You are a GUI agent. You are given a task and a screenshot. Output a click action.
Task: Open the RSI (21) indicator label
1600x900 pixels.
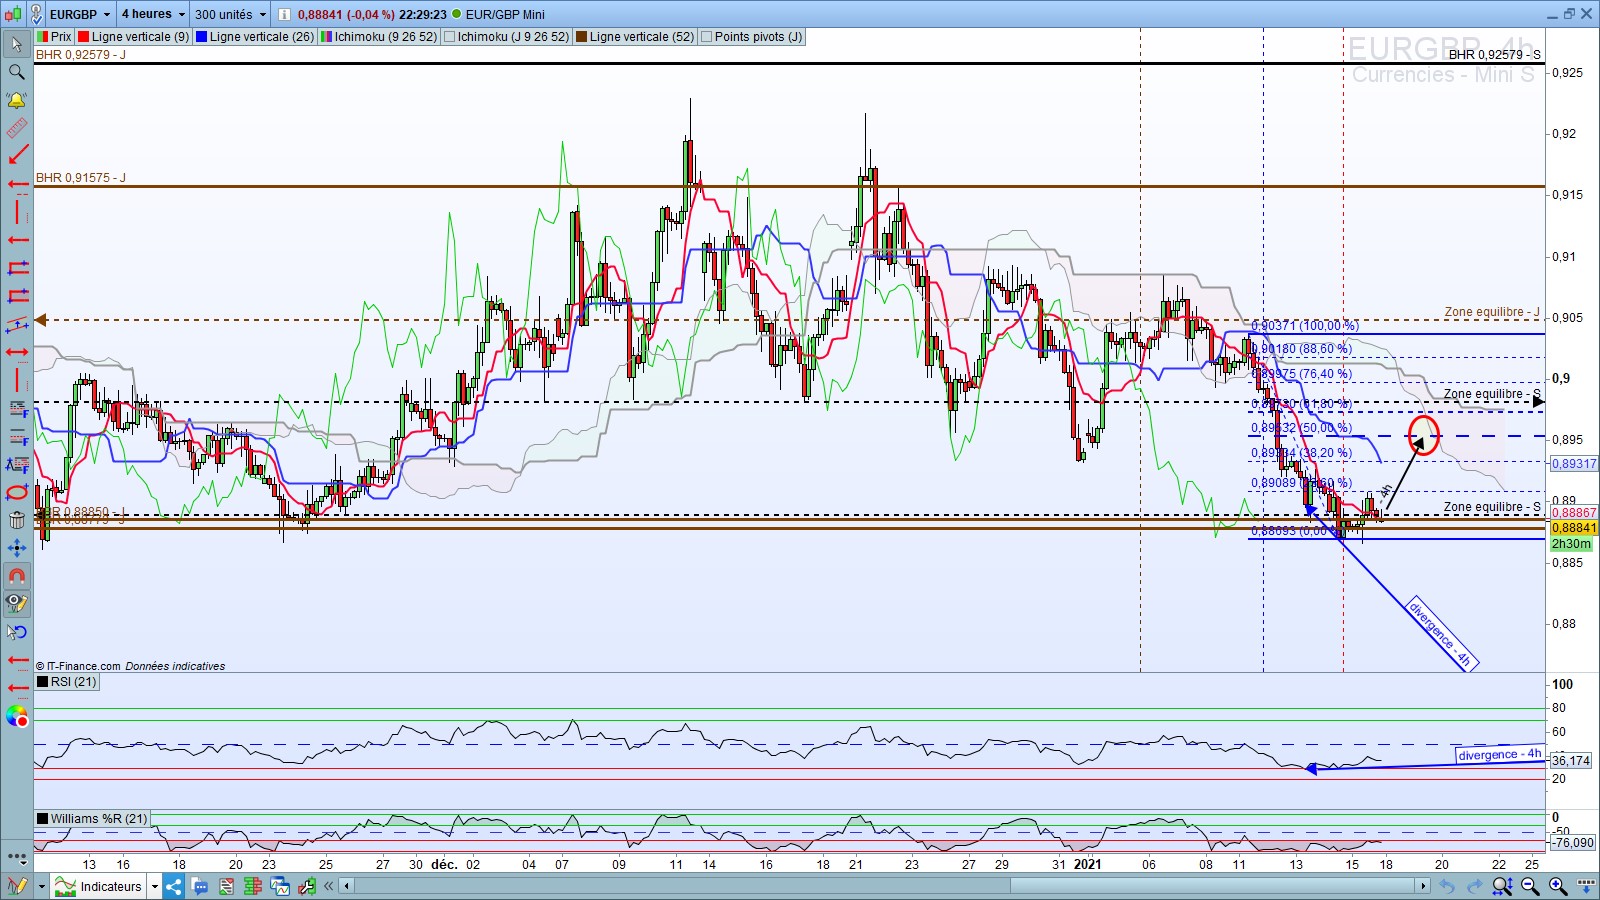[67, 682]
